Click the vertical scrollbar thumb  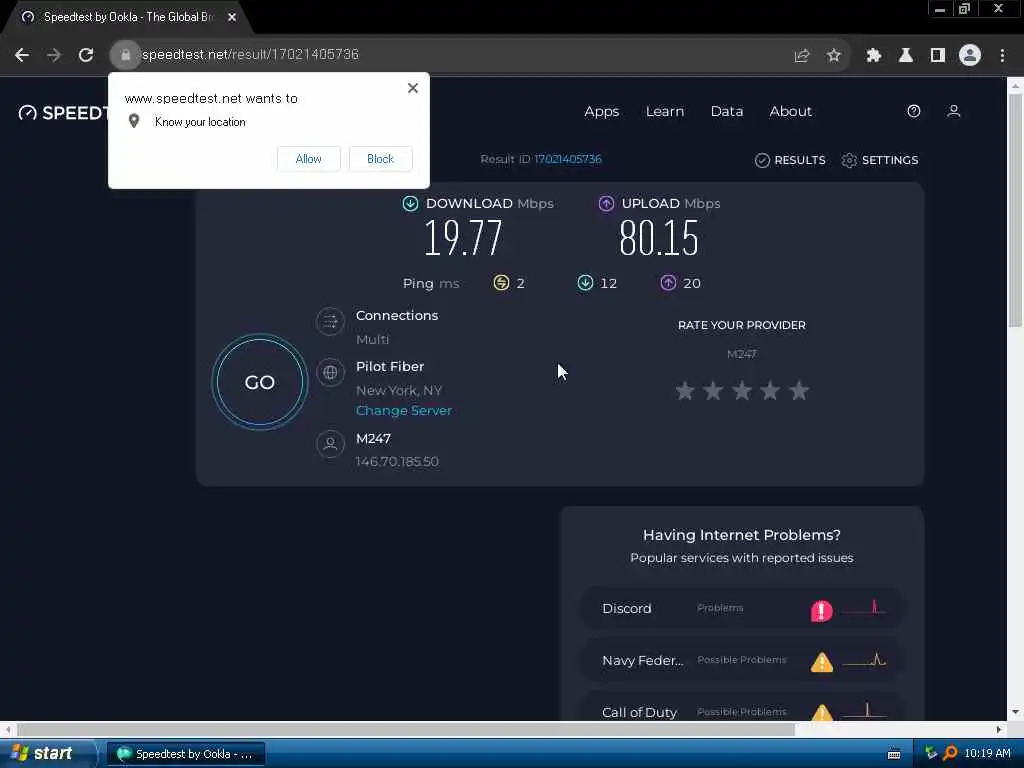tap(1015, 210)
